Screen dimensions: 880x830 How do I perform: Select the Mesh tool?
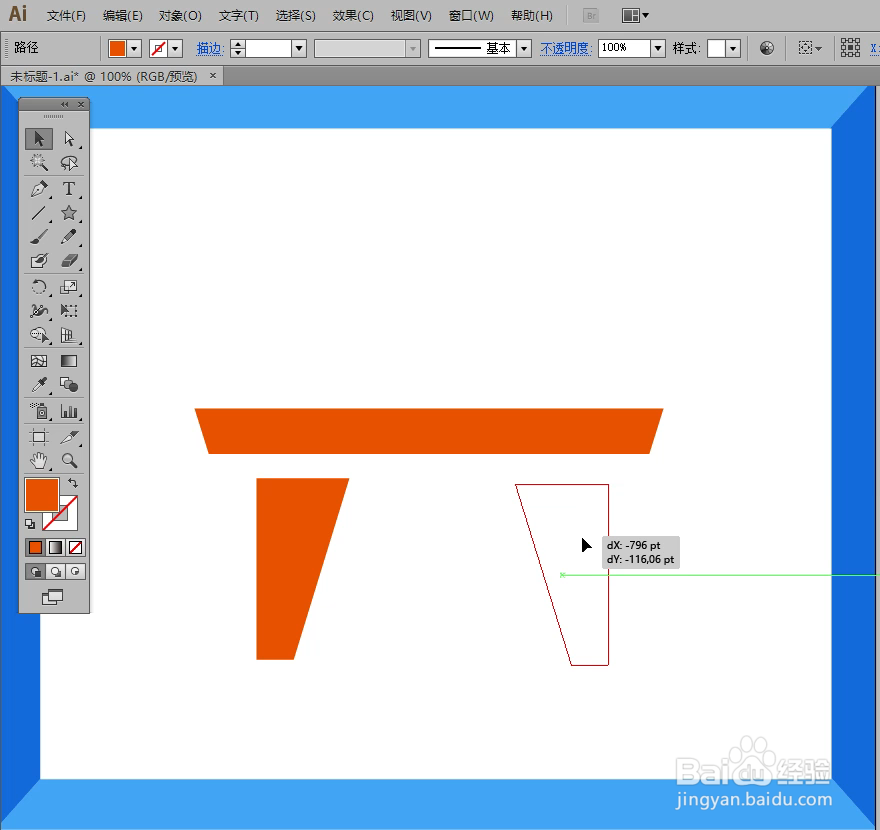(x=39, y=361)
